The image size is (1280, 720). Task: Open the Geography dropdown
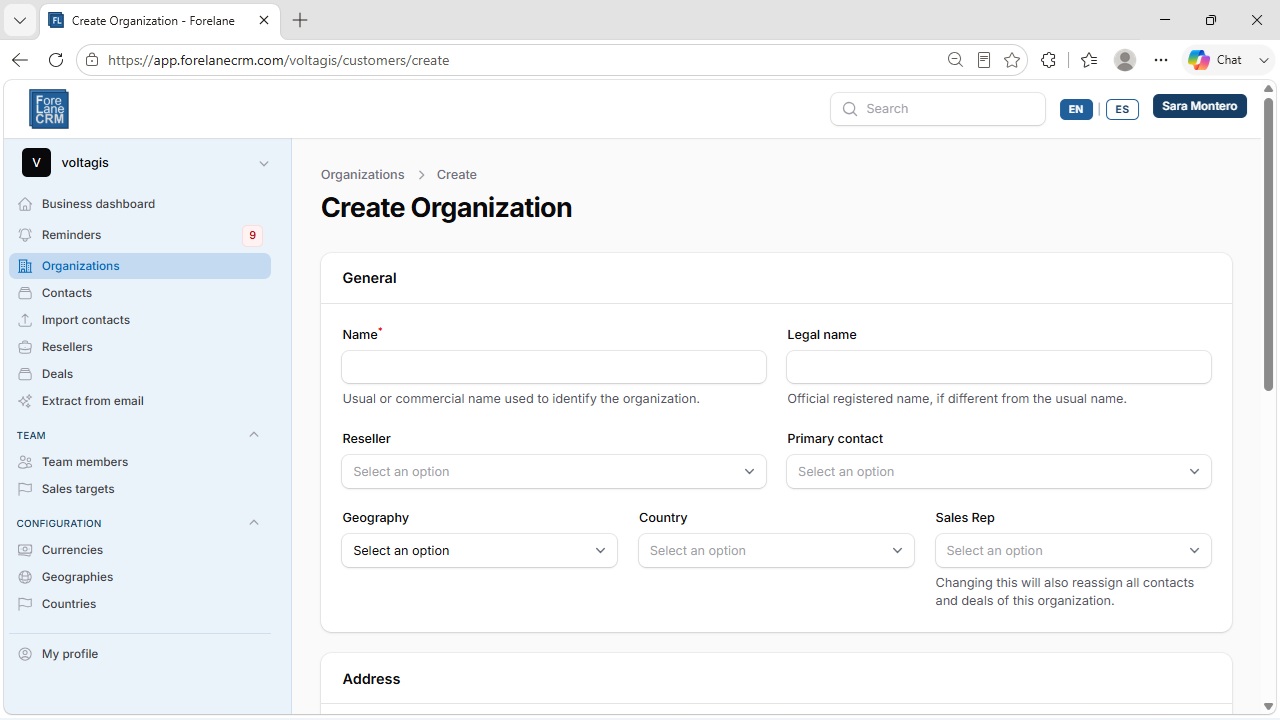click(x=480, y=551)
